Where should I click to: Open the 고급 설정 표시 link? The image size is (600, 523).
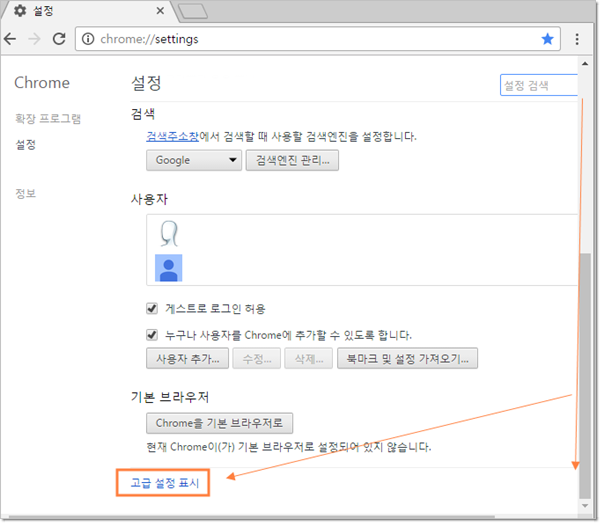click(x=165, y=483)
